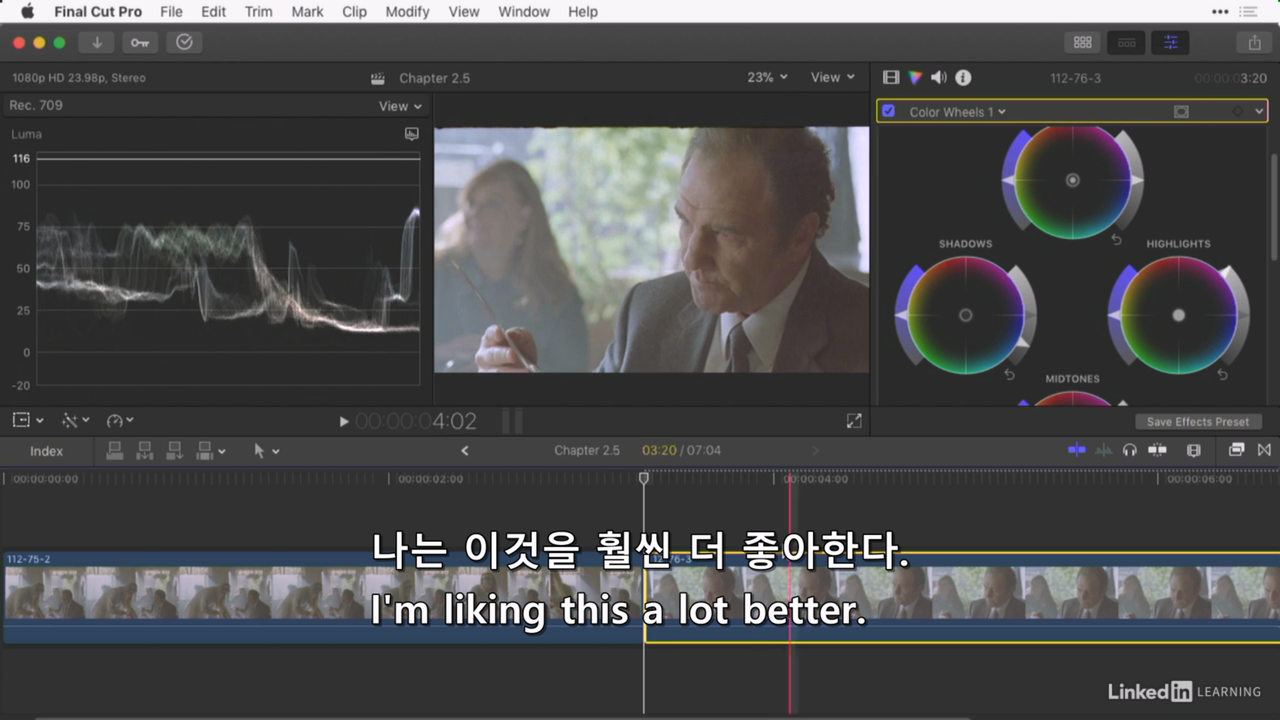
Task: Reset the Shadows color wheel
Action: (x=1009, y=375)
